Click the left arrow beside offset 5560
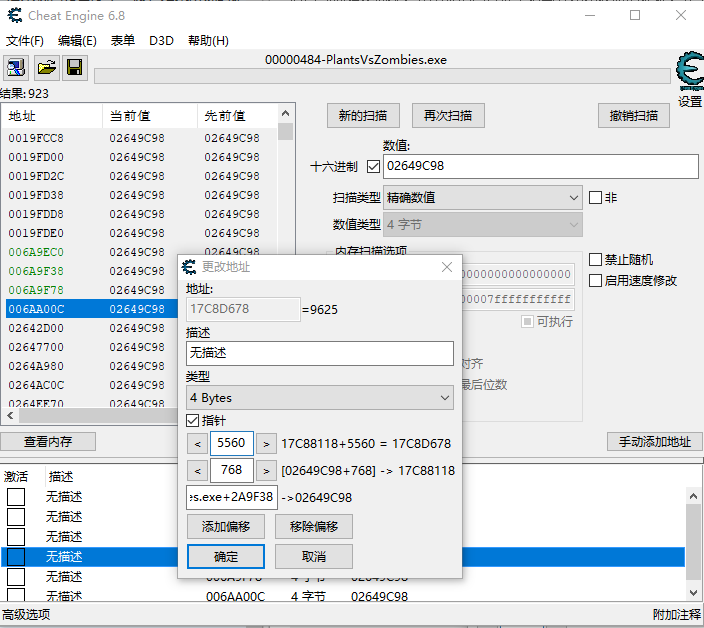704x628 pixels. (198, 444)
